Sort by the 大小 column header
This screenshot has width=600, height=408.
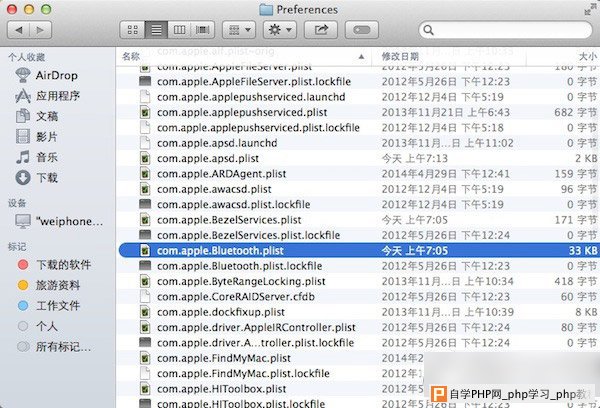click(x=588, y=57)
